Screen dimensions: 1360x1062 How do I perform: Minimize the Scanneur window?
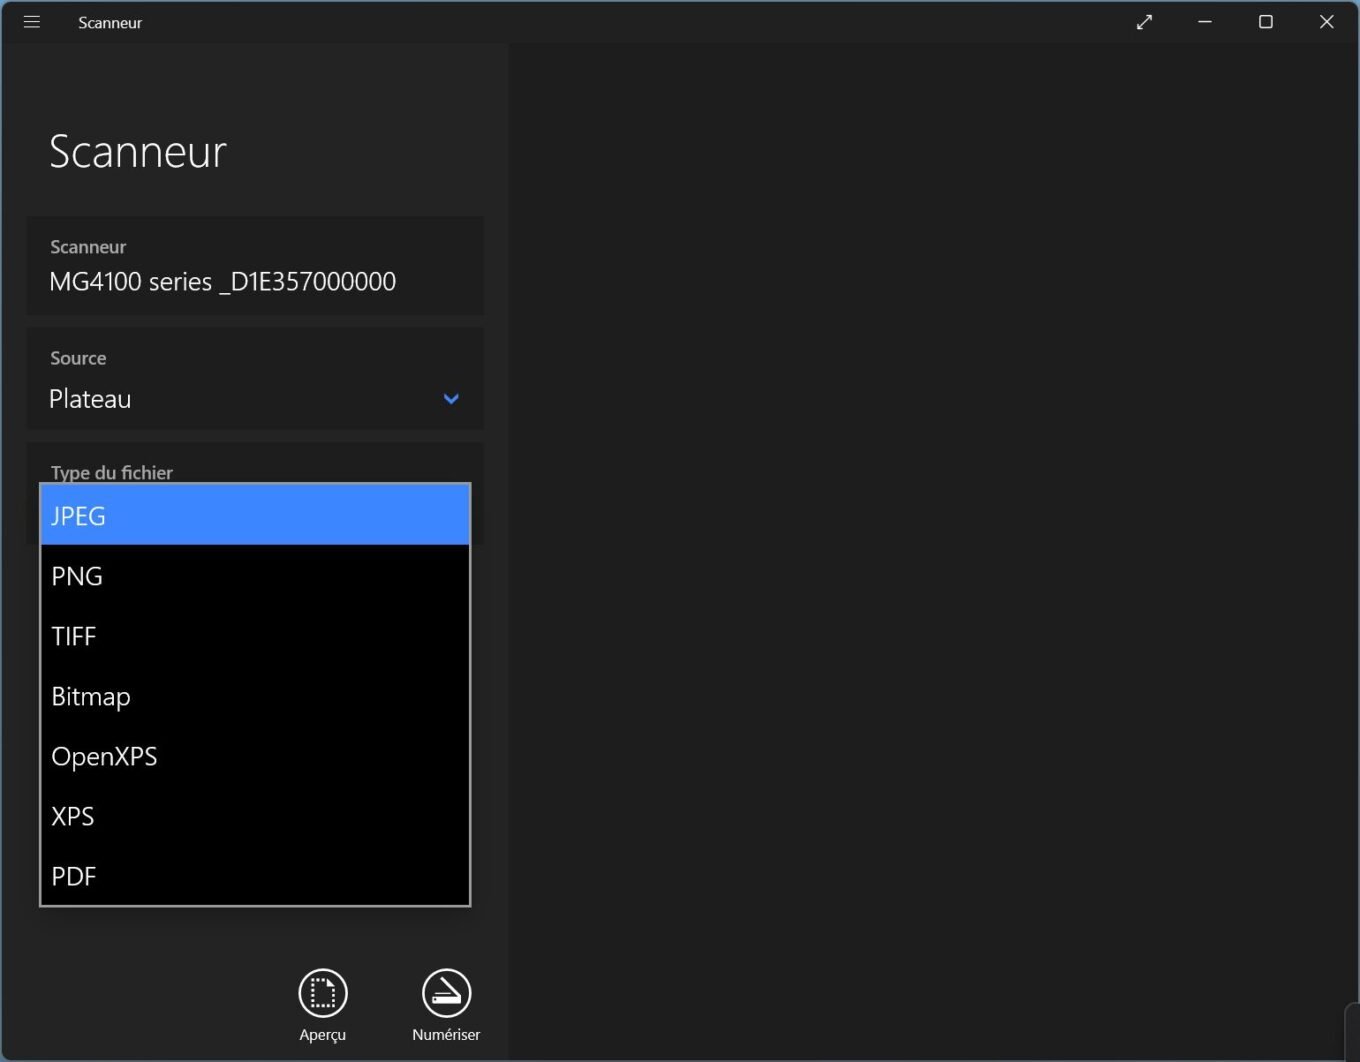coord(1205,22)
